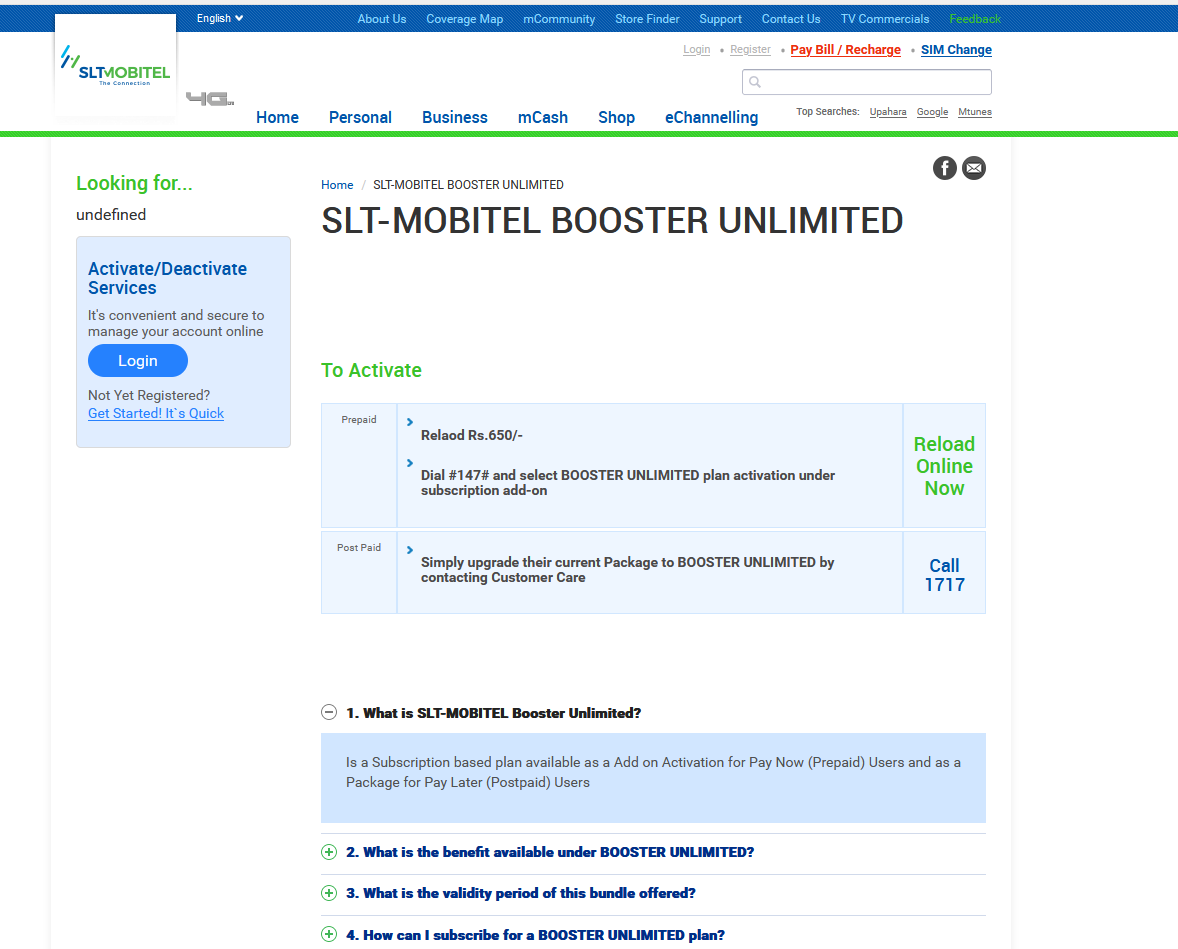The image size is (1178, 949).
Task: Click Upahara top search link
Action: [x=887, y=112]
